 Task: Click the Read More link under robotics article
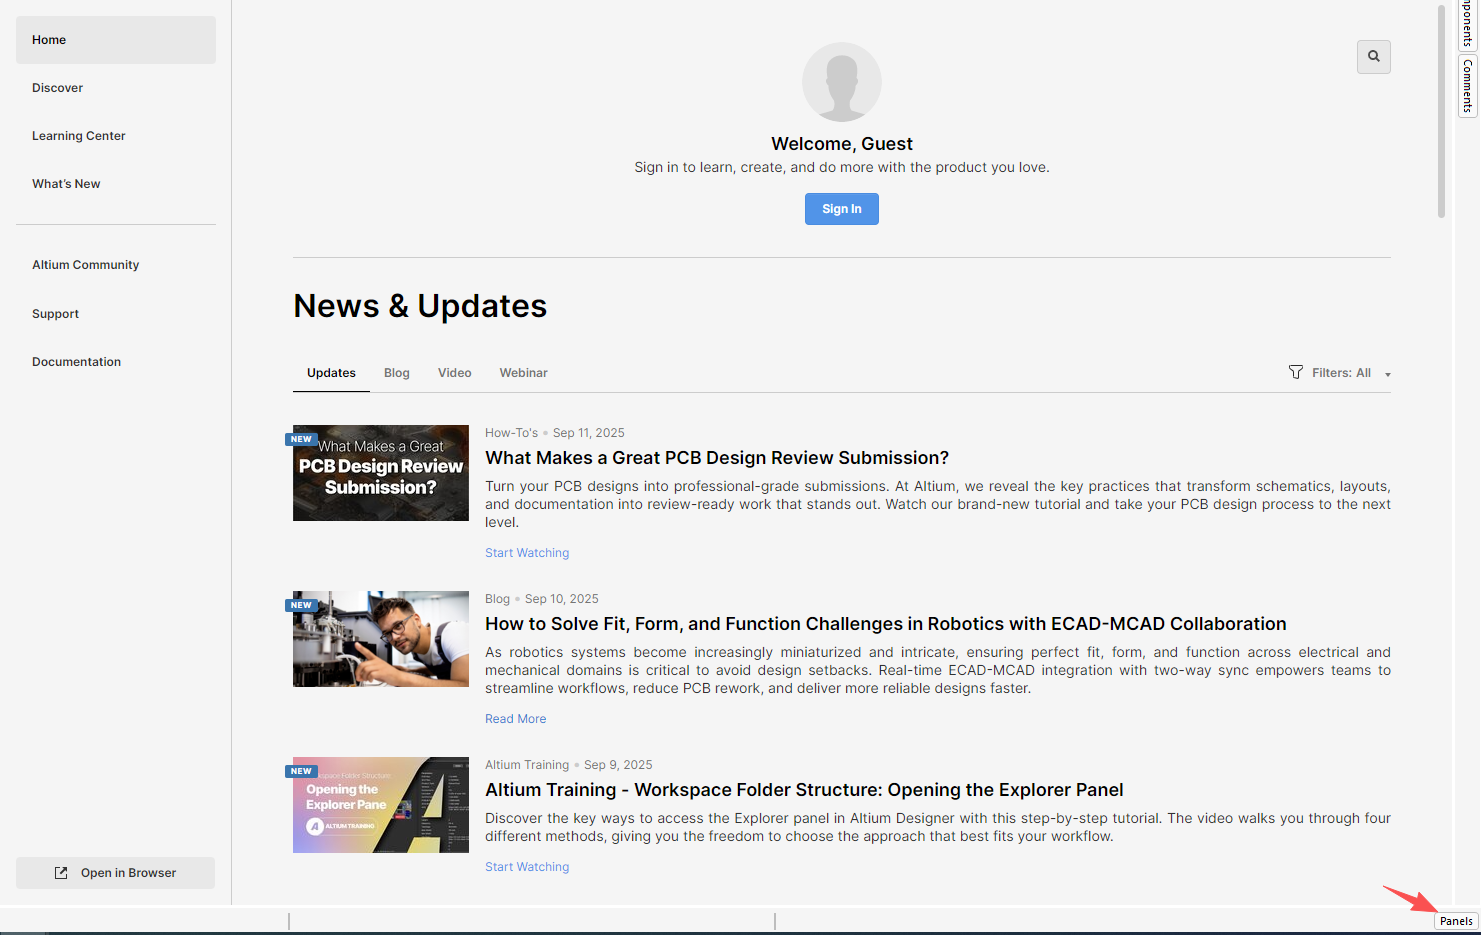pos(516,719)
